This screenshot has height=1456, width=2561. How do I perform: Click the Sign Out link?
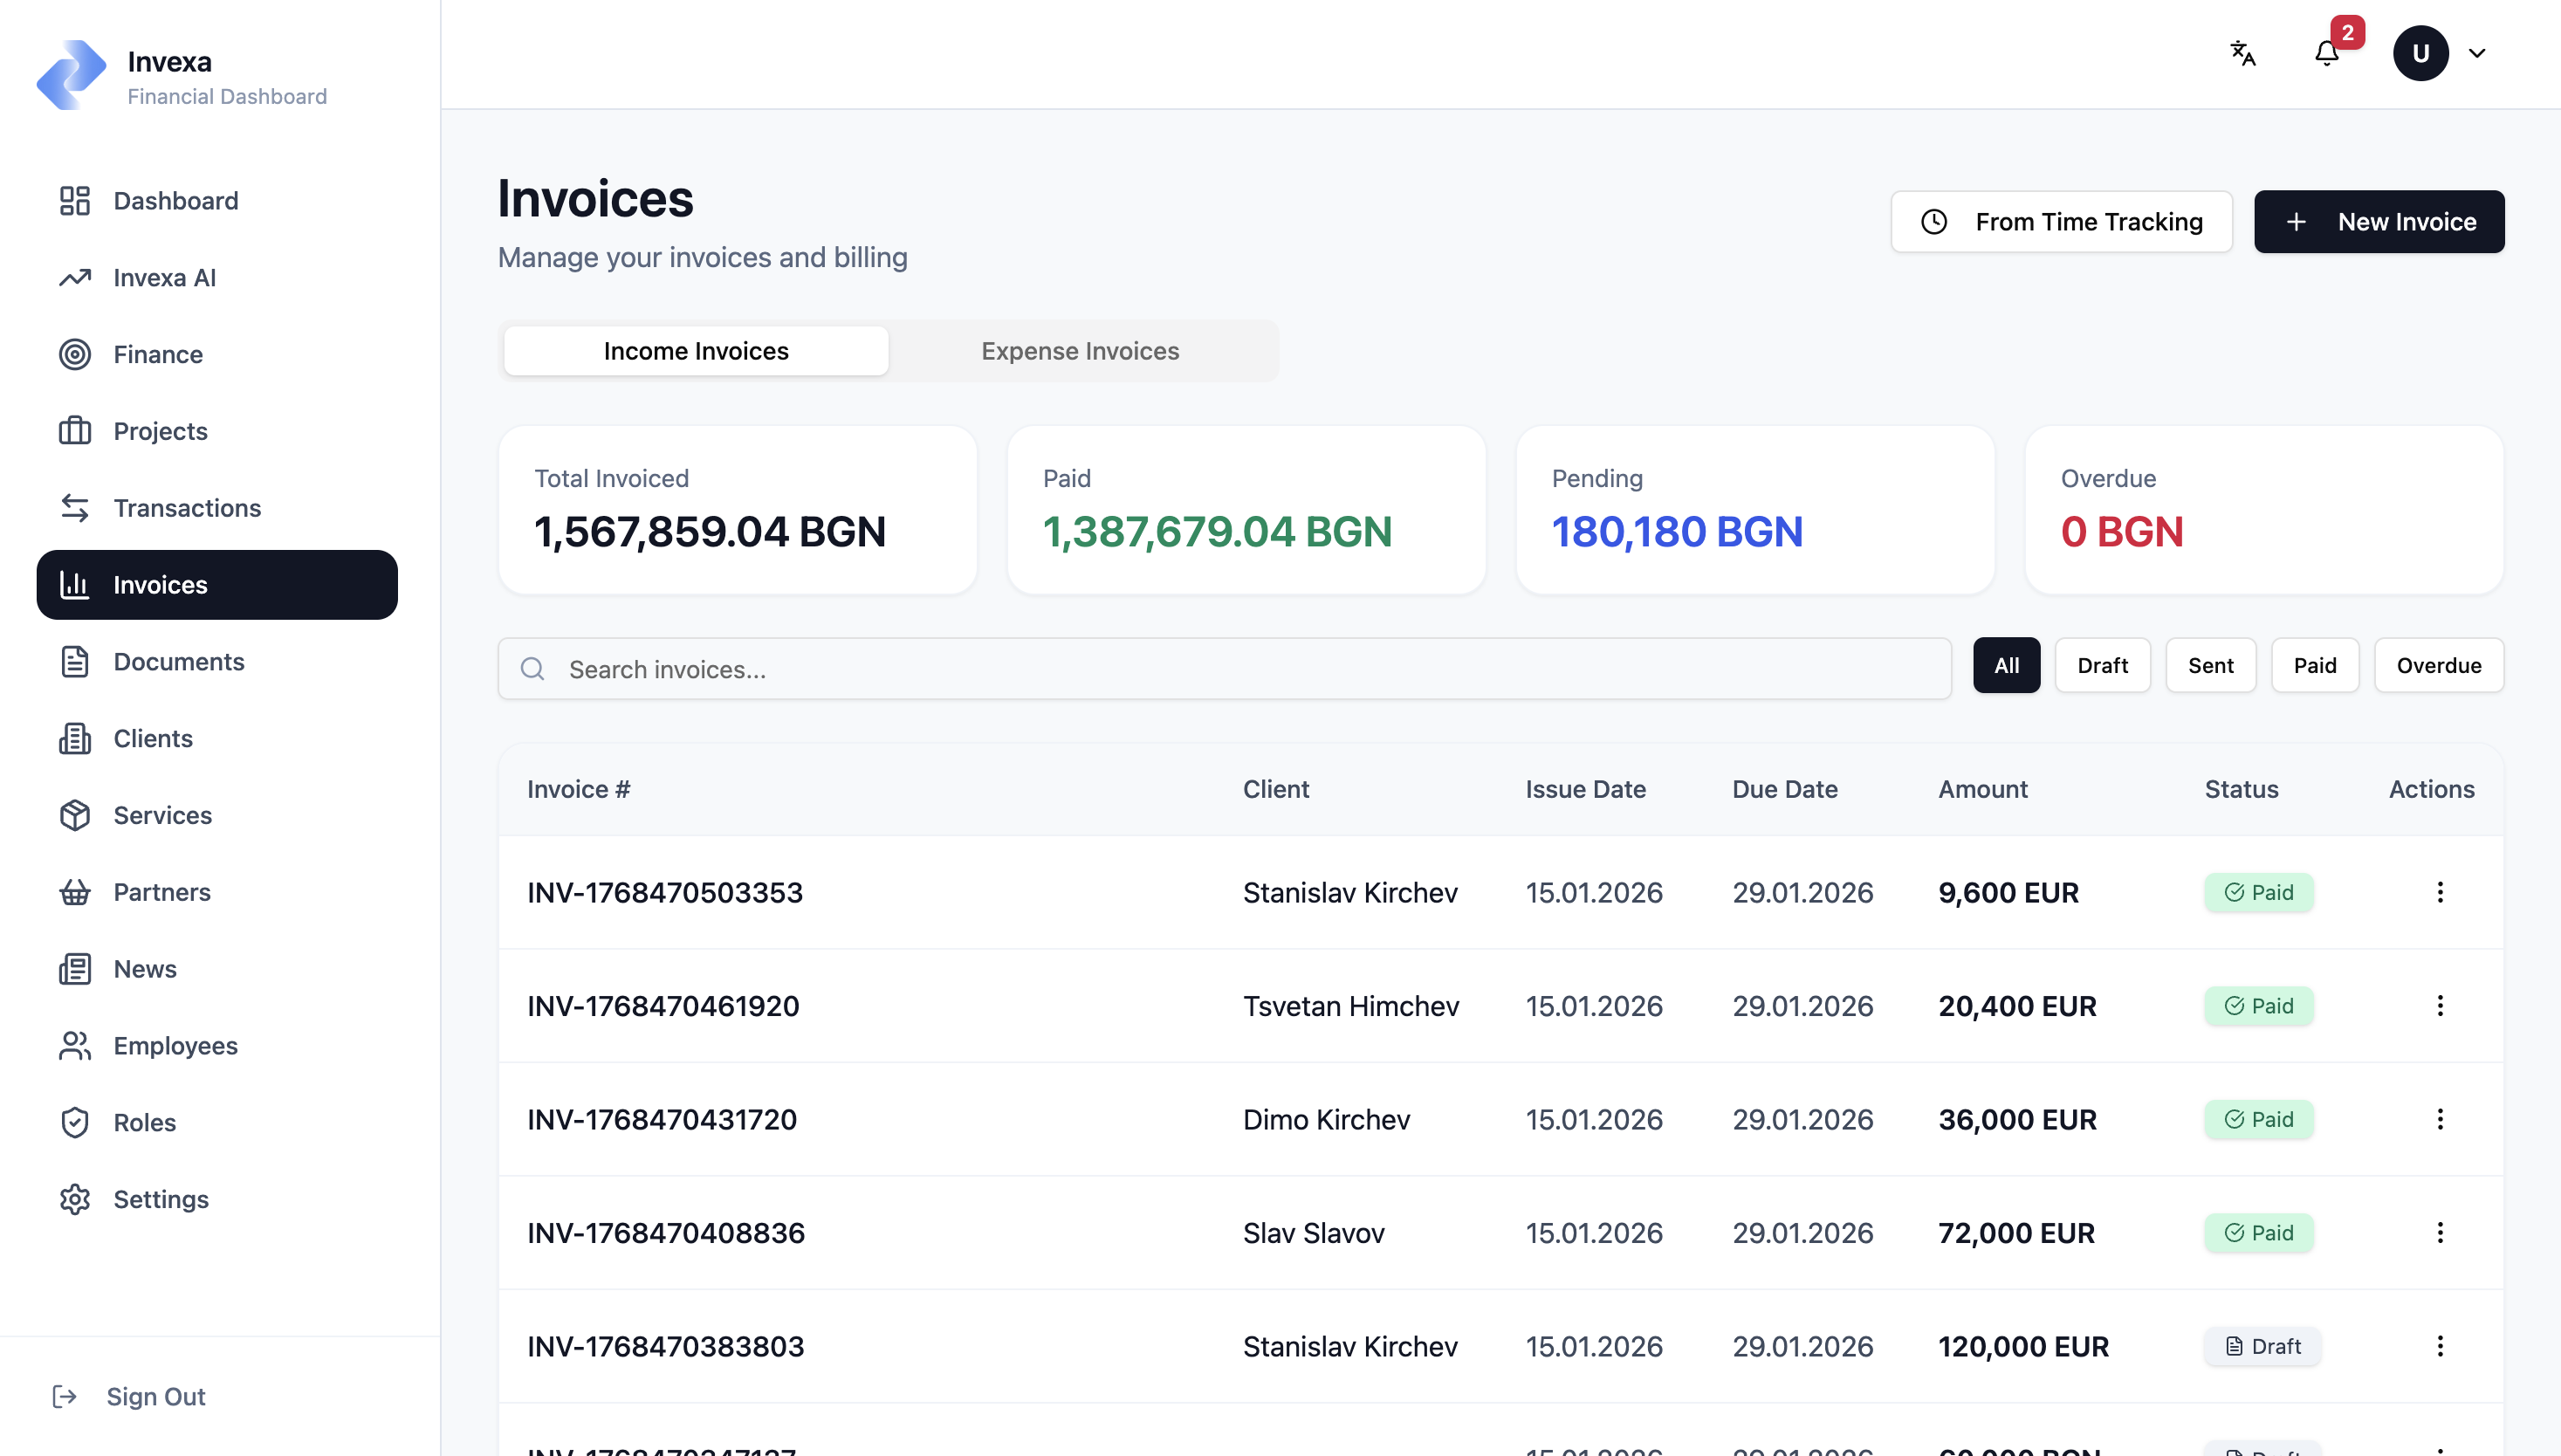pyautogui.click(x=155, y=1396)
